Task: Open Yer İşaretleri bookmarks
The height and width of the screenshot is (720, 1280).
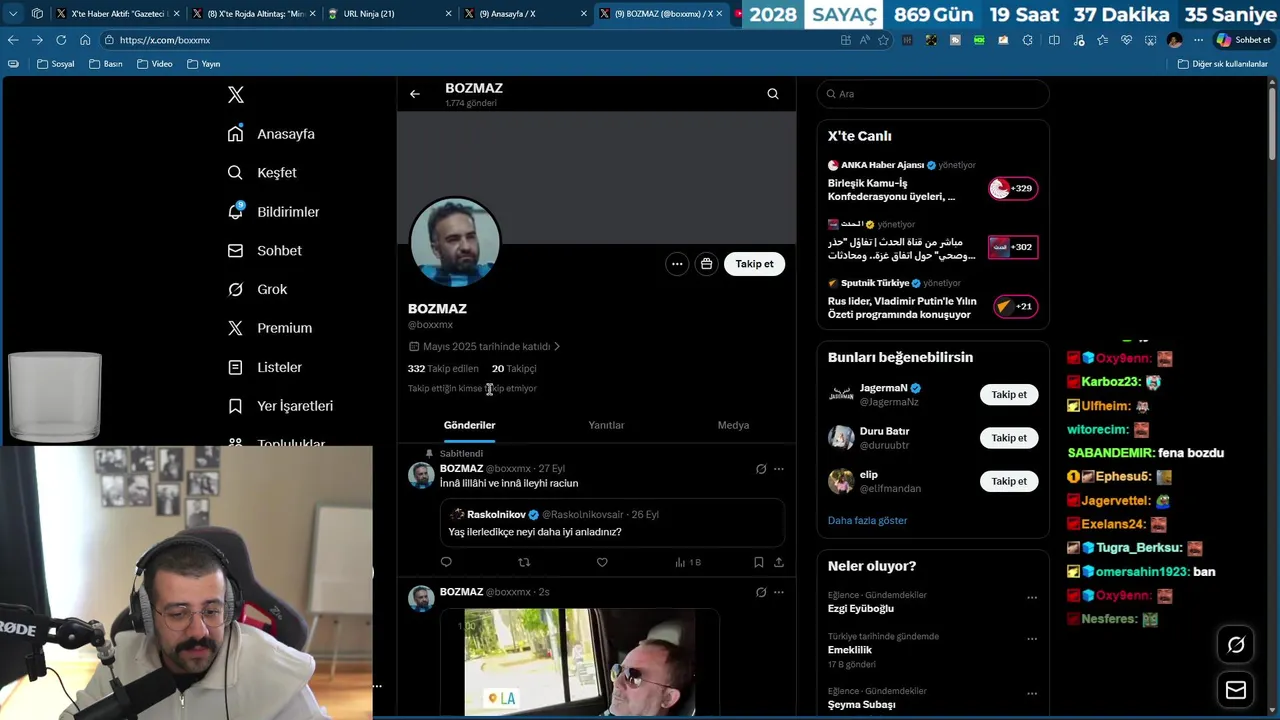Action: [280, 406]
